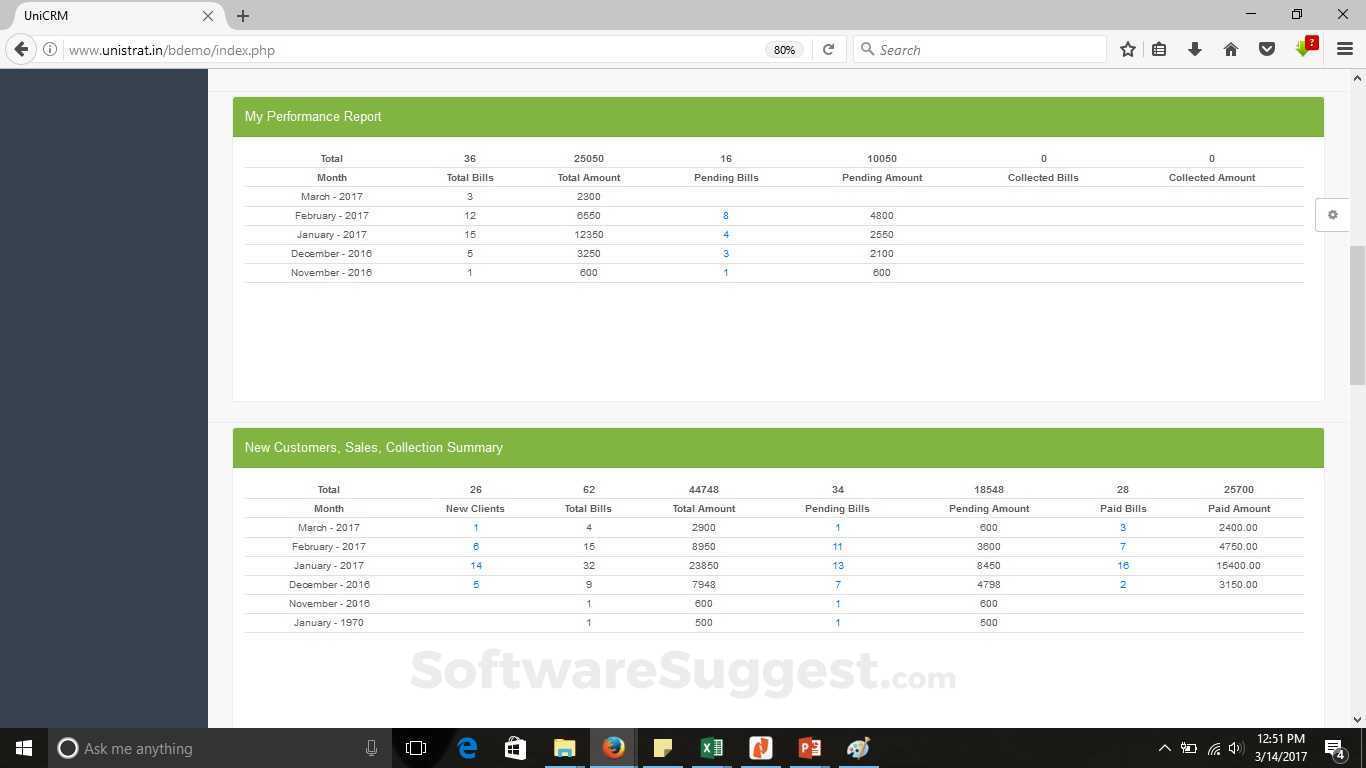Image resolution: width=1366 pixels, height=768 pixels.
Task: Expand the hidden system tray icons
Action: pyautogui.click(x=1164, y=748)
